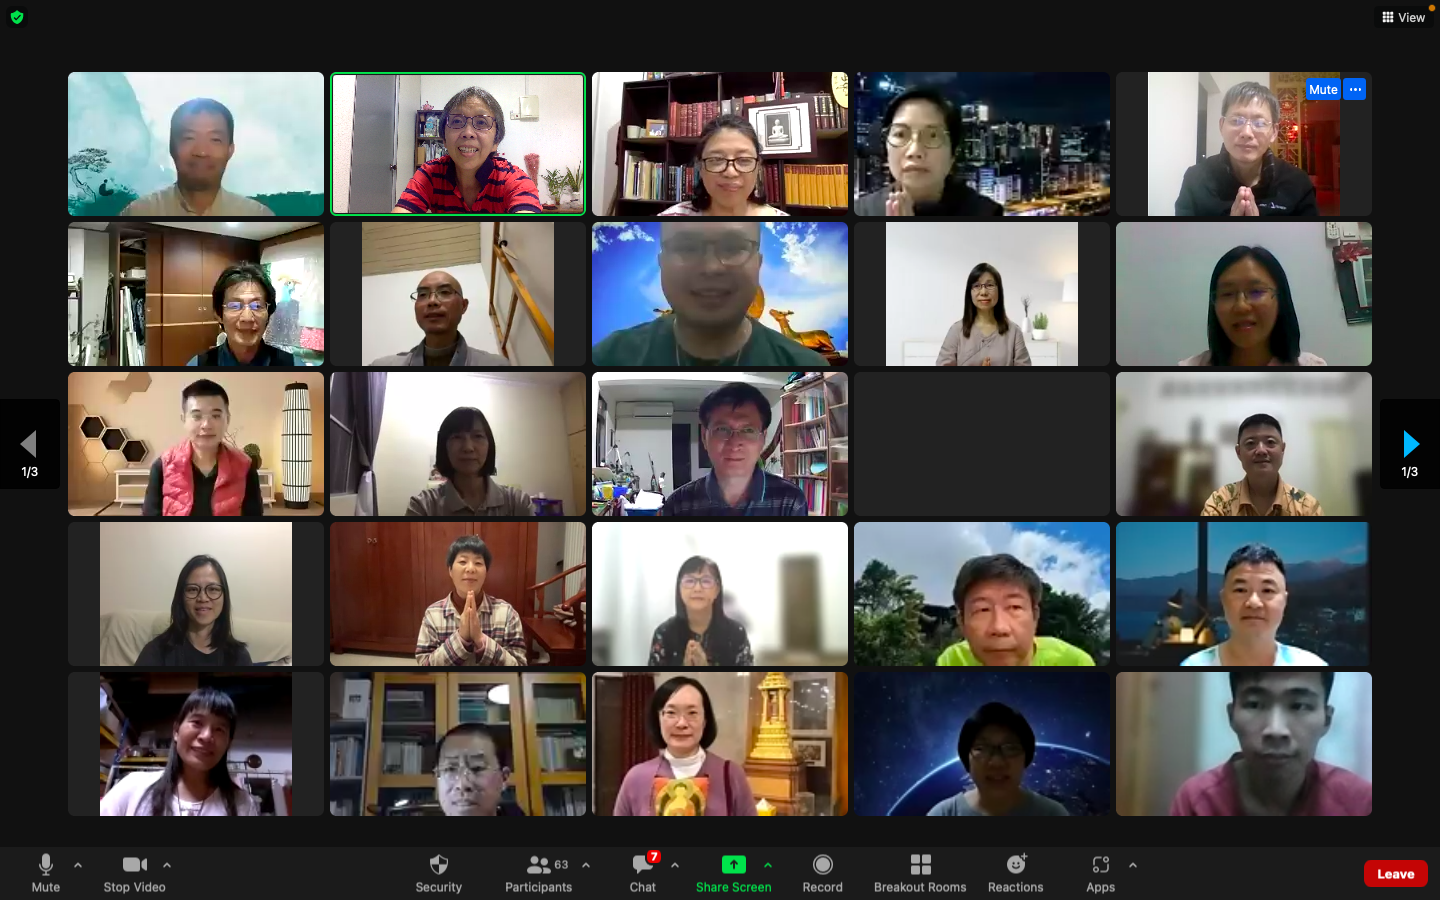This screenshot has height=900, width=1440.
Task: Mute the top-right participant
Action: pos(1322,89)
